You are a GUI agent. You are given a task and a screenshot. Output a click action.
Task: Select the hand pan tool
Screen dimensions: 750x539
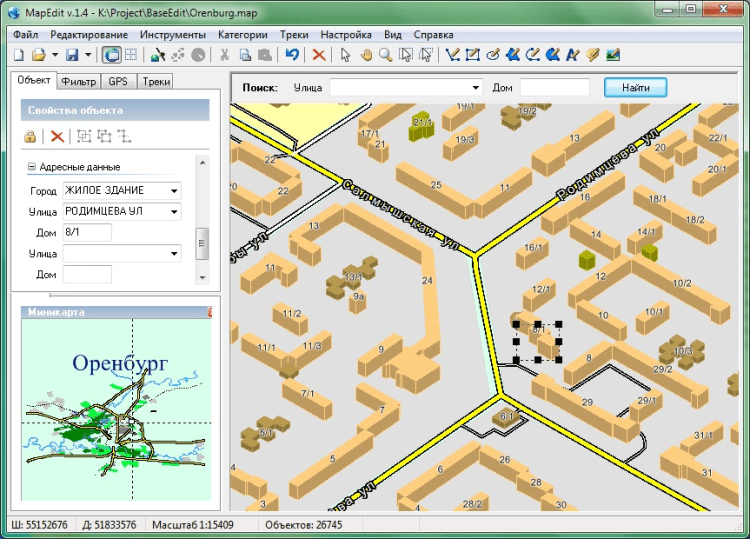click(366, 55)
